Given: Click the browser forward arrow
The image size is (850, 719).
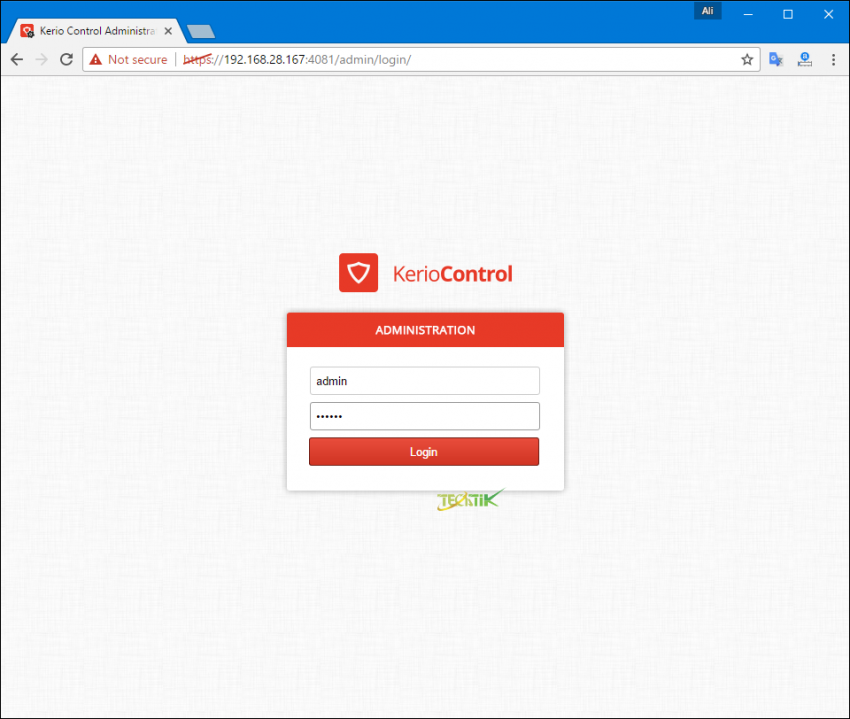Looking at the screenshot, I should point(40,59).
